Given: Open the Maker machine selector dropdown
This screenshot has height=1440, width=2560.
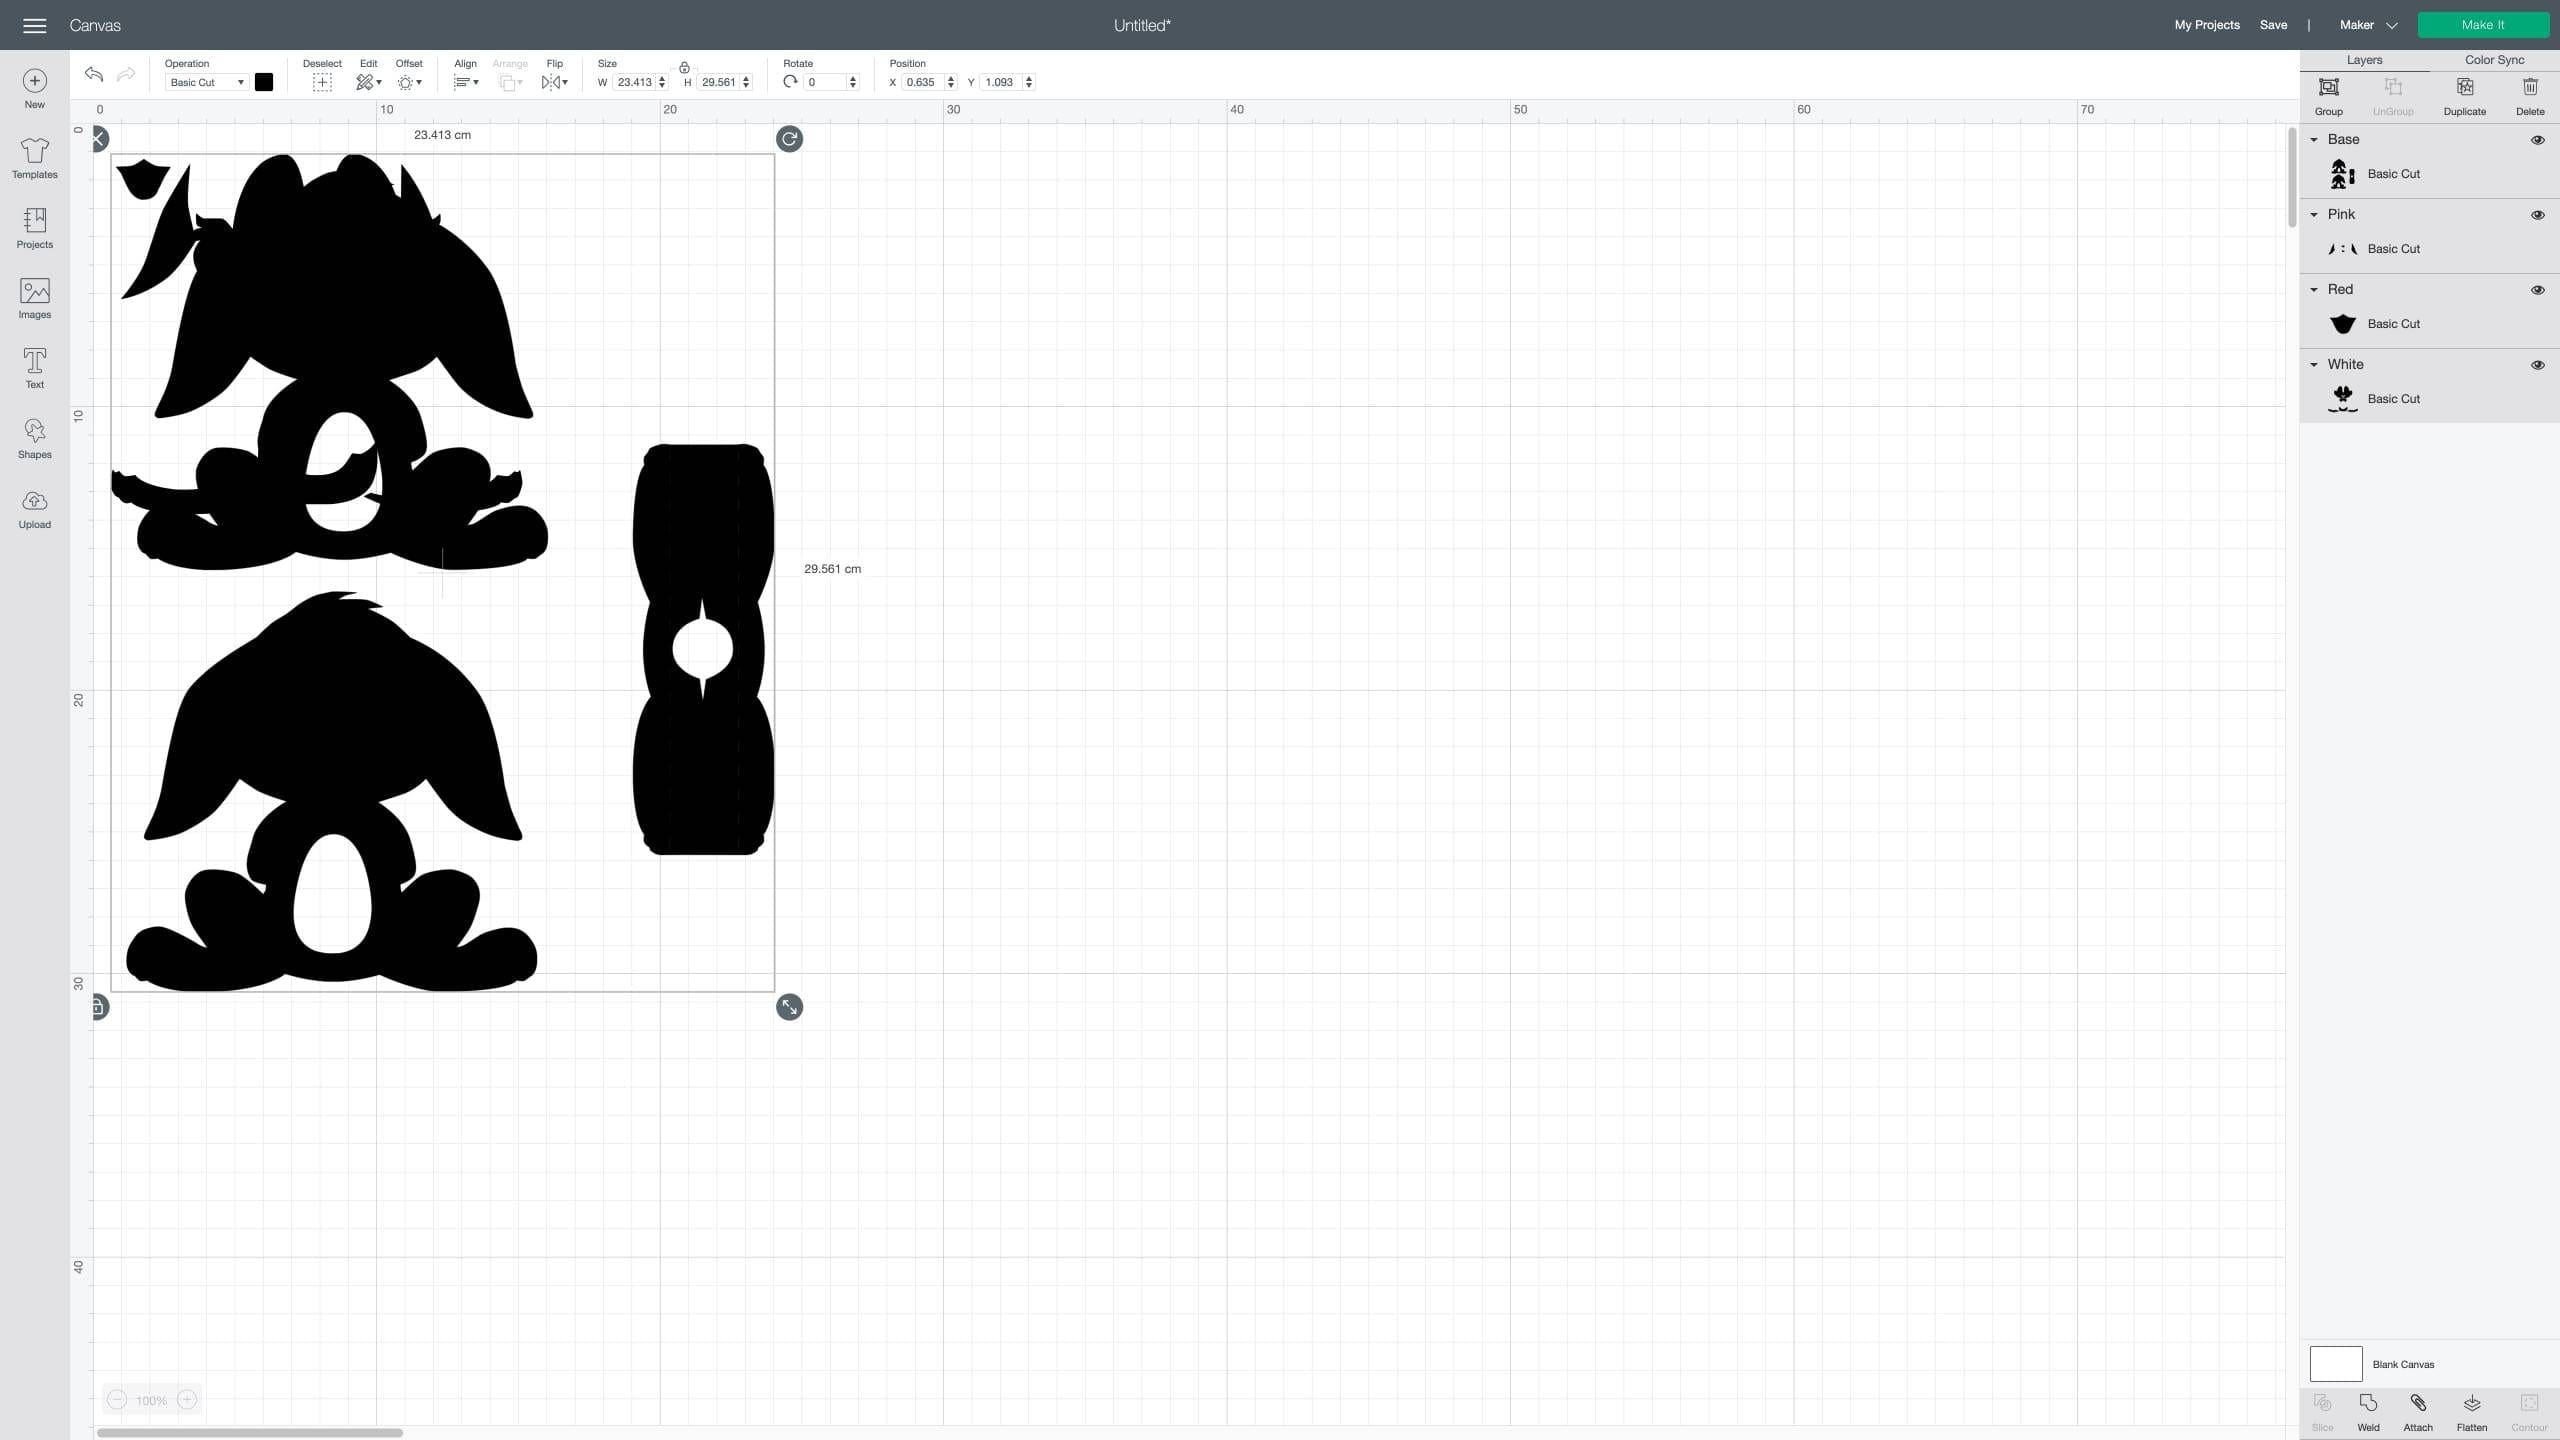Looking at the screenshot, I should tap(2368, 25).
